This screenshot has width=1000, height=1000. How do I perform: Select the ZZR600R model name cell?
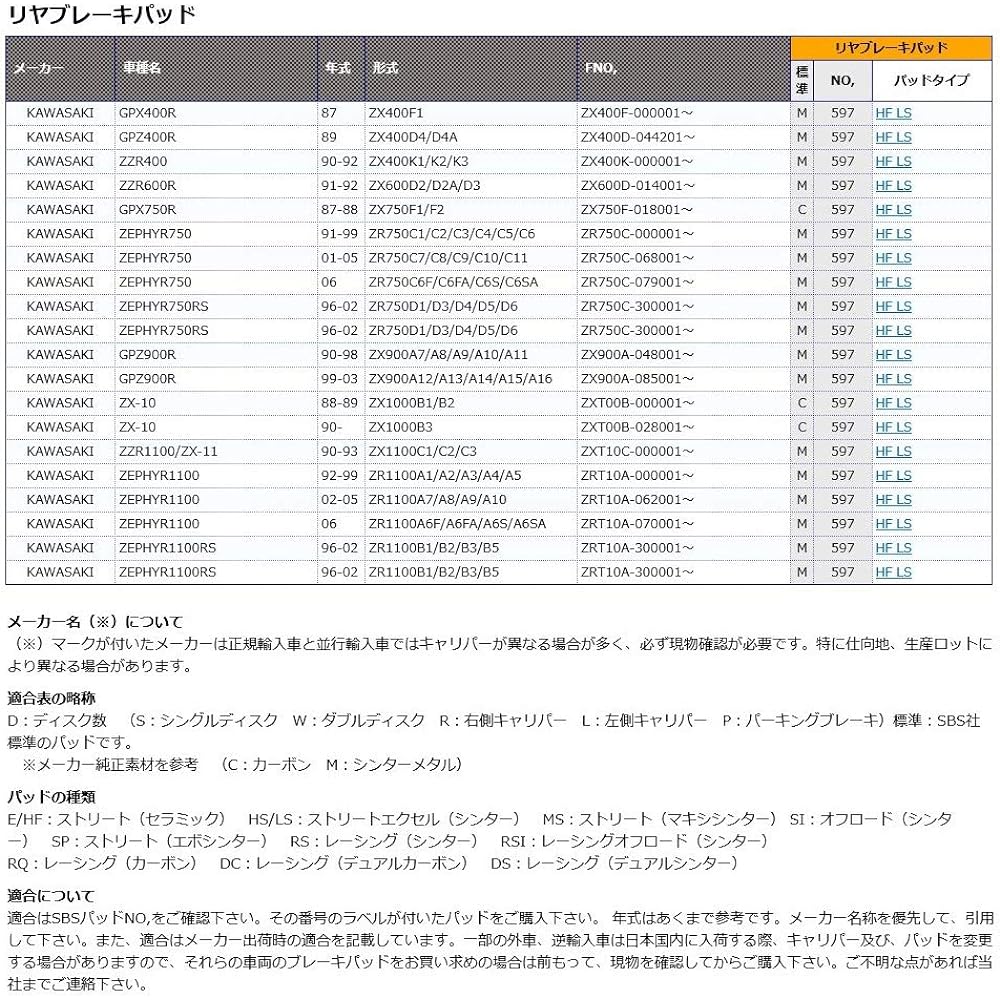216,186
